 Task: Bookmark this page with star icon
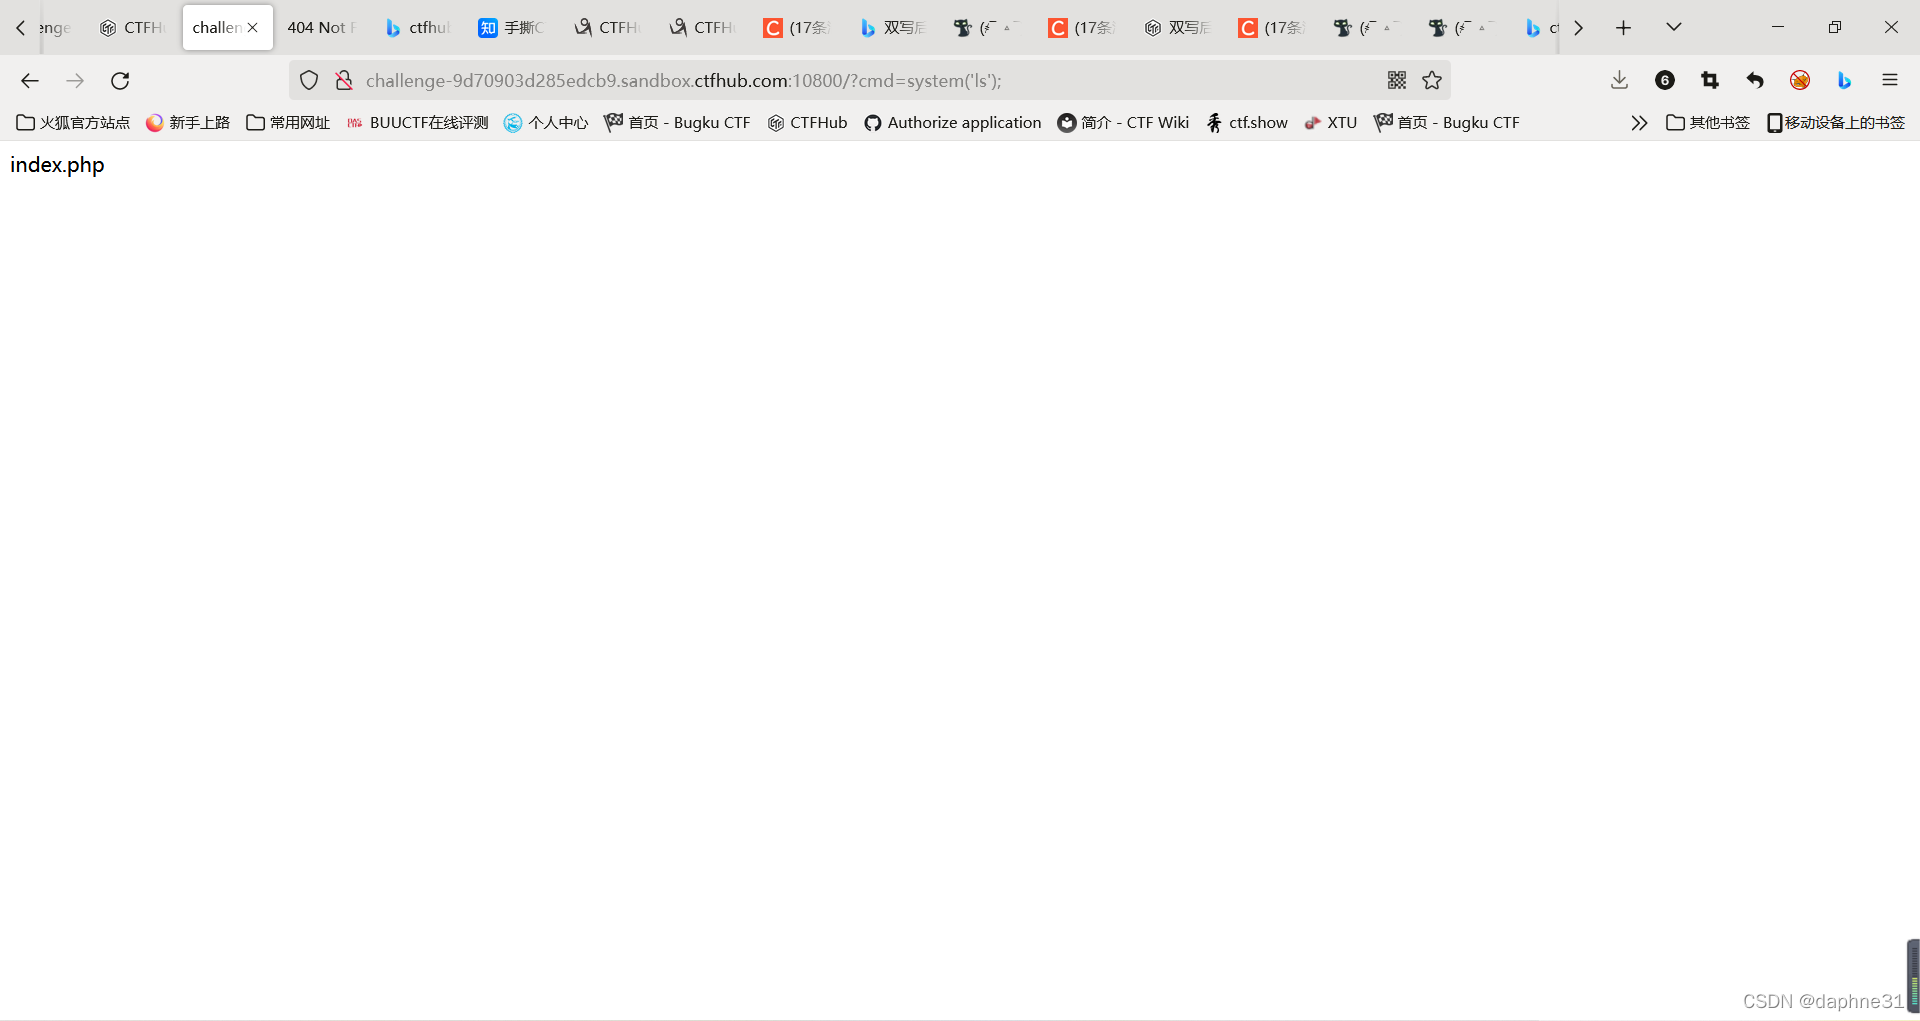[1432, 81]
